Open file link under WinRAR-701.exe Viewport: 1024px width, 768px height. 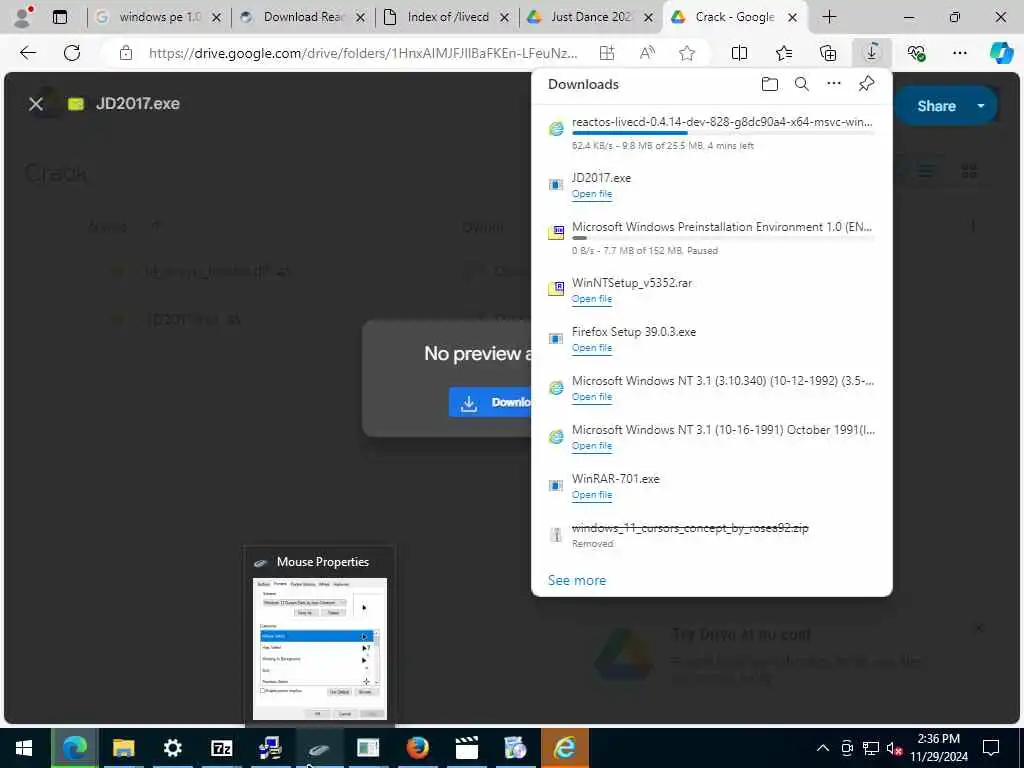[x=592, y=494]
